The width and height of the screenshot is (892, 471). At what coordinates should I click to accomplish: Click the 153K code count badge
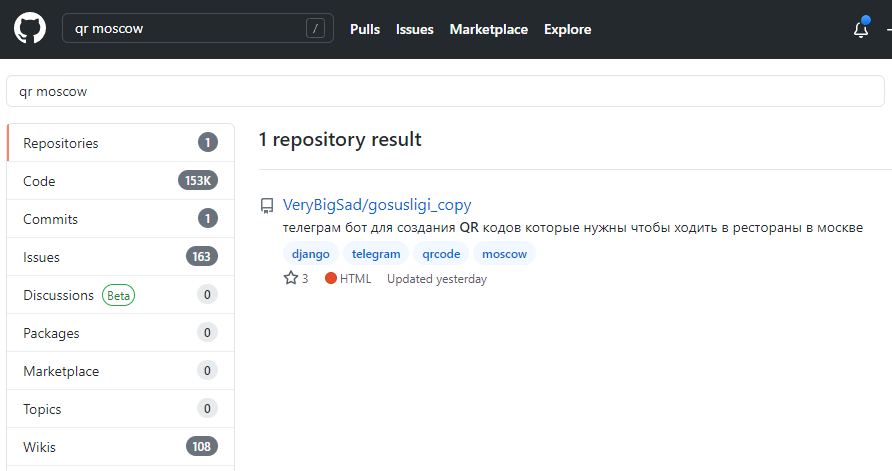(198, 180)
